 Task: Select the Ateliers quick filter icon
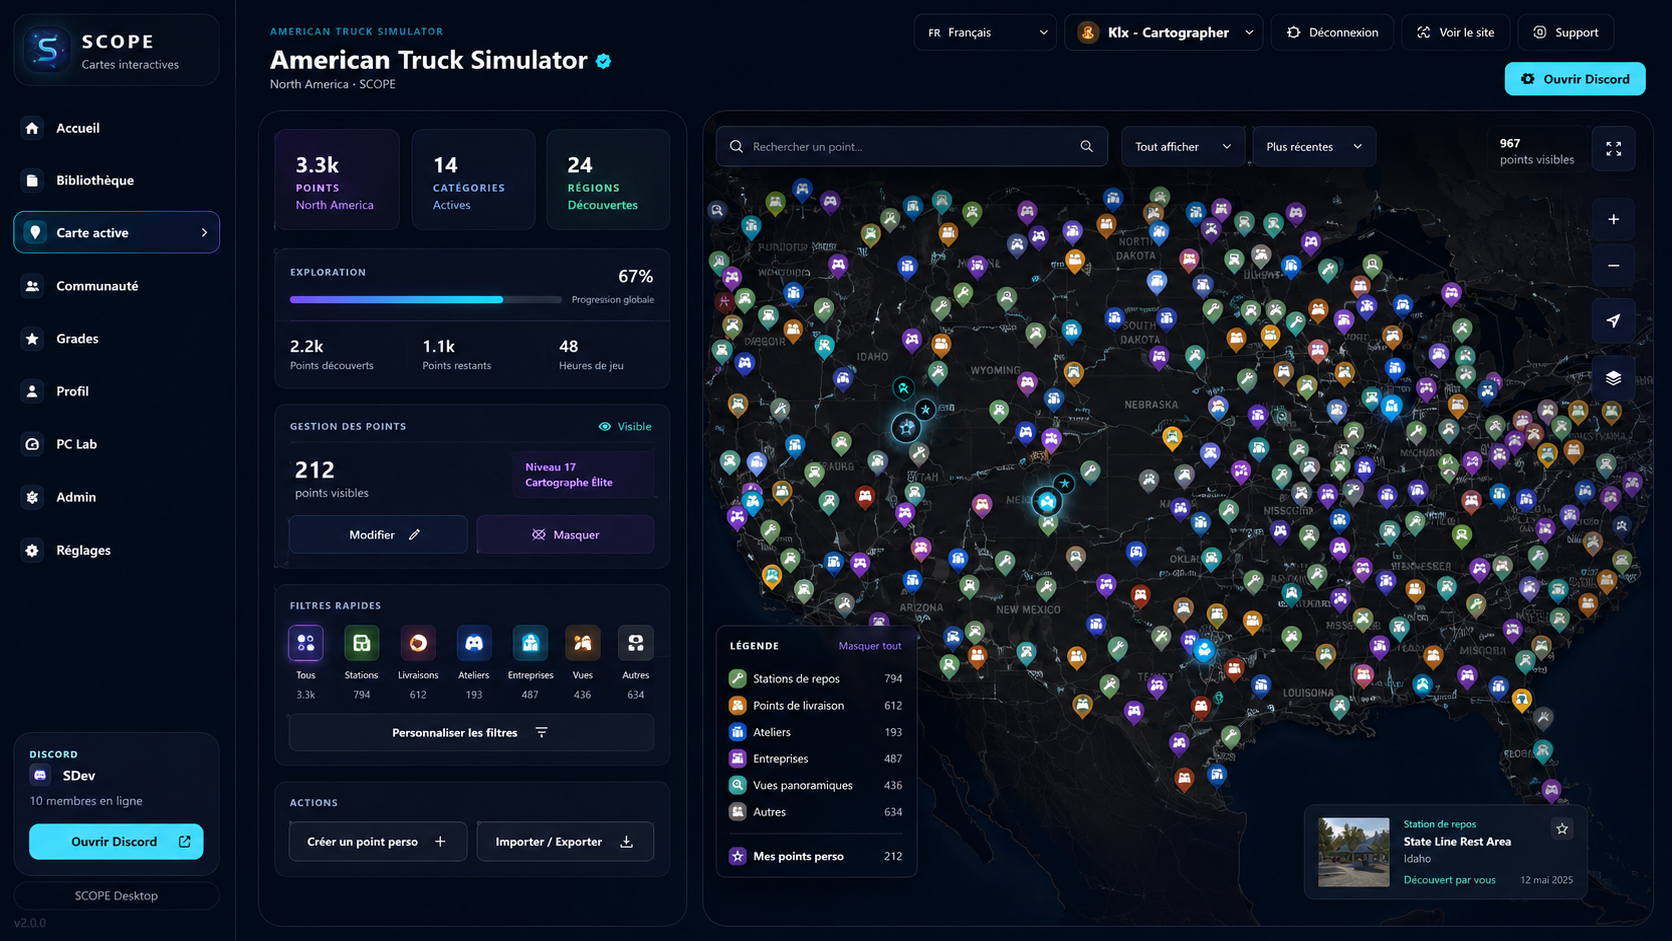point(474,643)
